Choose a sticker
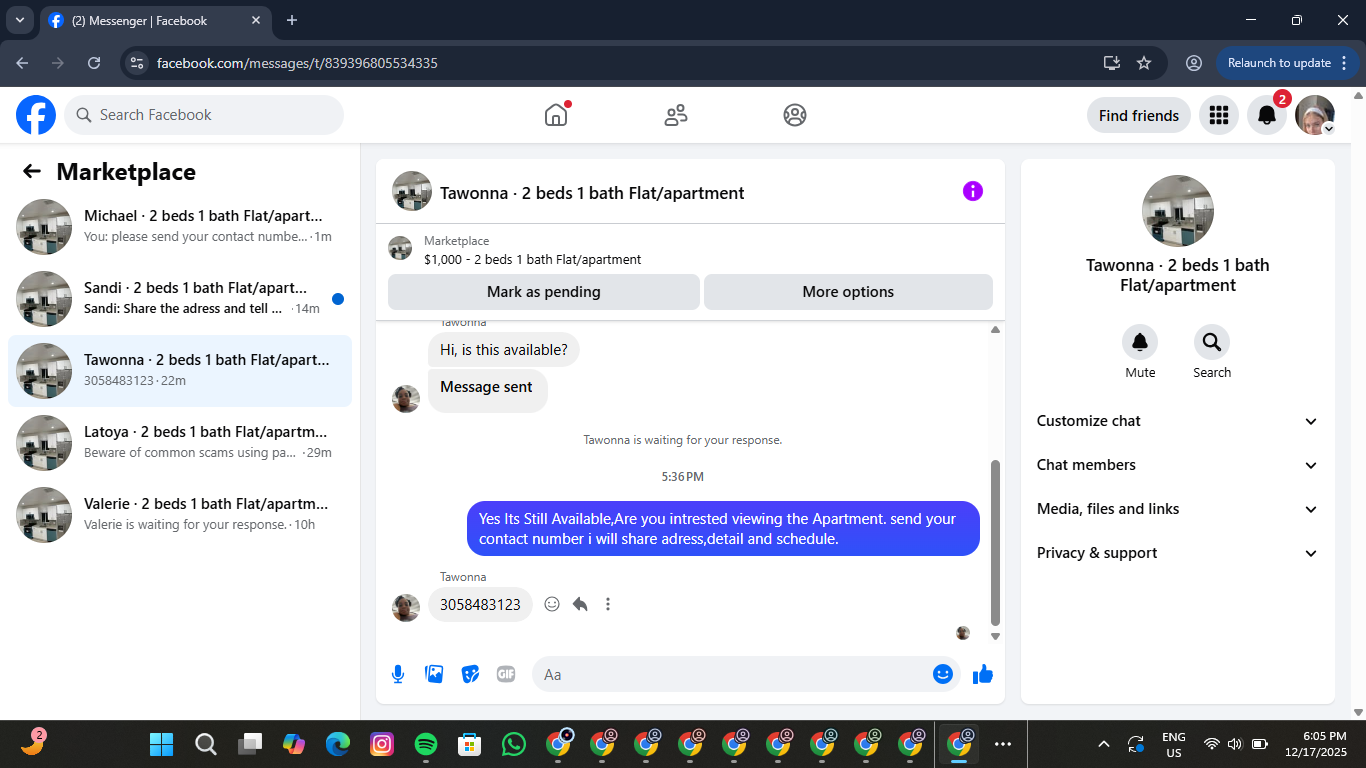Screen dimensions: 1366x768 470,674
